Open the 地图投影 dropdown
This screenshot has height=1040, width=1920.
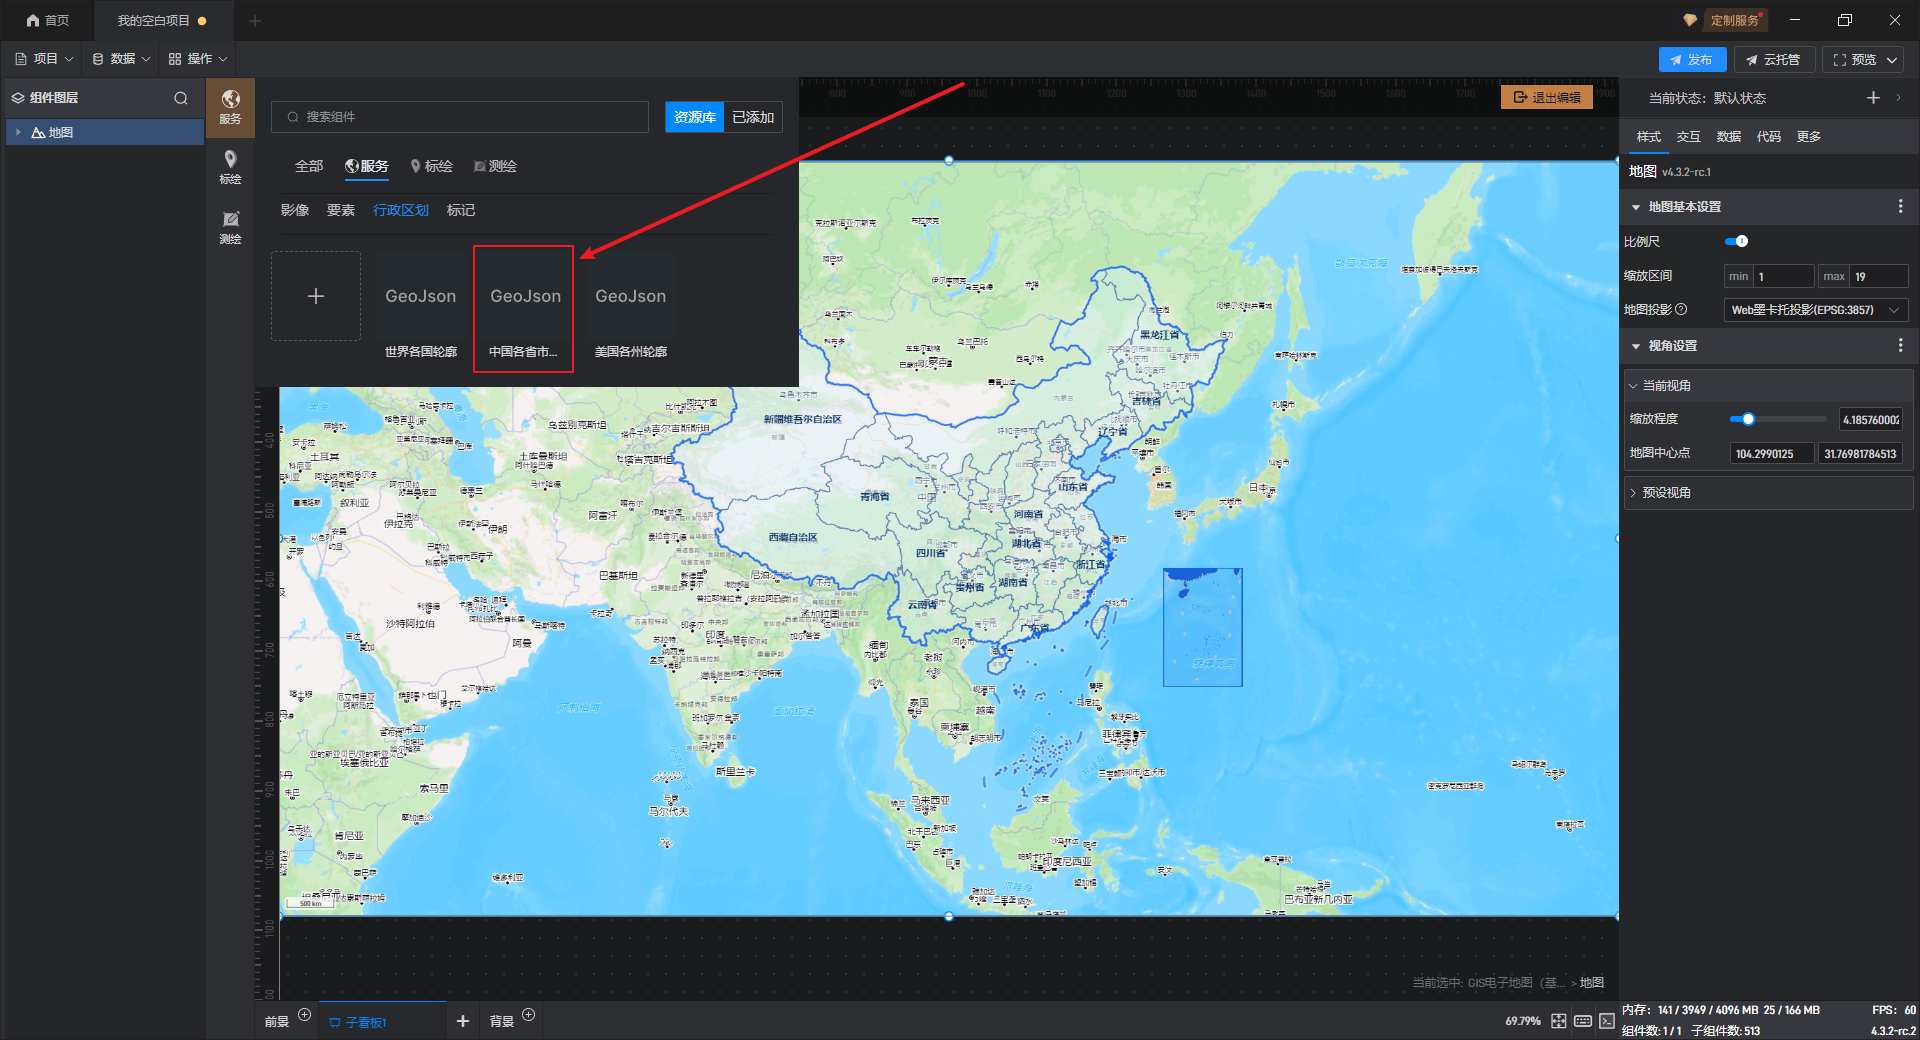pyautogui.click(x=1814, y=310)
